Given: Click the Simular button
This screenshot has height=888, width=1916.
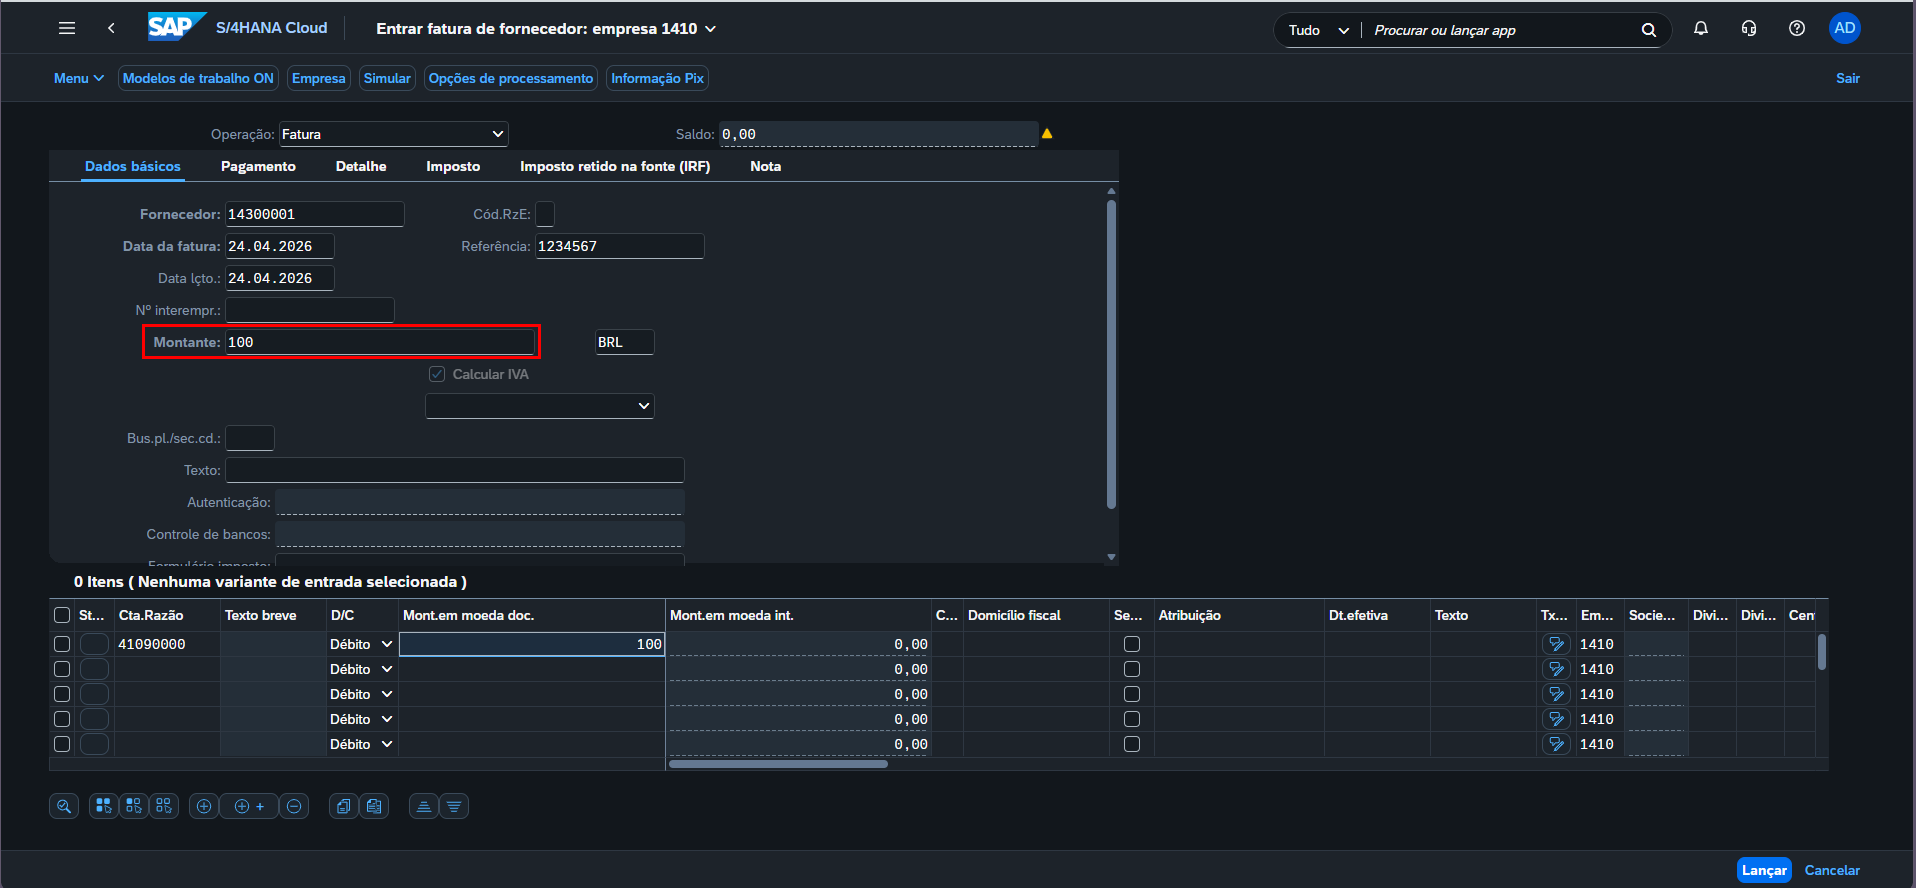Looking at the screenshot, I should (387, 78).
